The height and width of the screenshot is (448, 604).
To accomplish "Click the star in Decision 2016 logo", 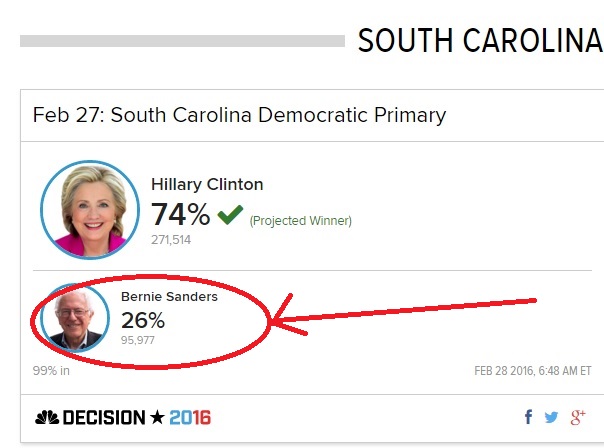I will click(157, 418).
